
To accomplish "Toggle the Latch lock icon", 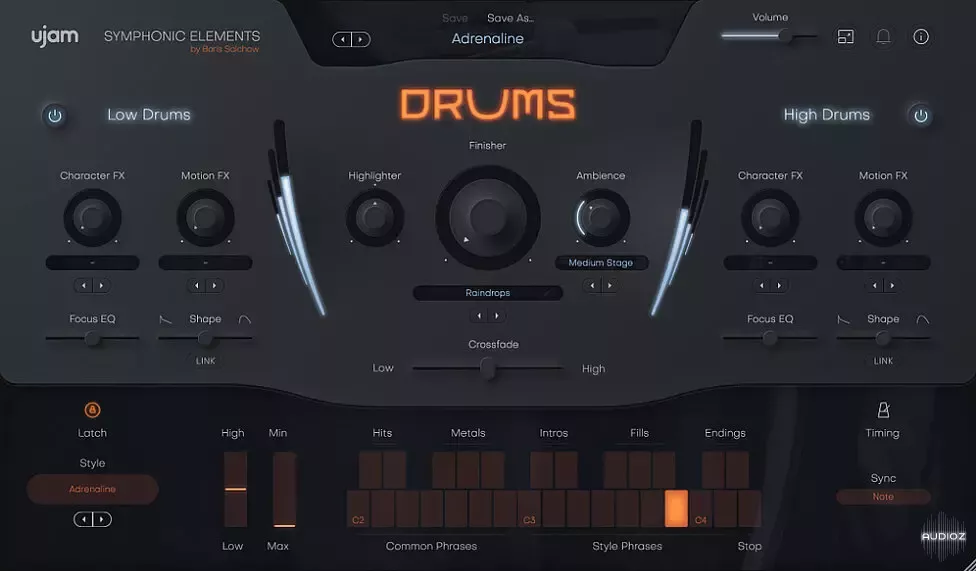I will coord(92,410).
